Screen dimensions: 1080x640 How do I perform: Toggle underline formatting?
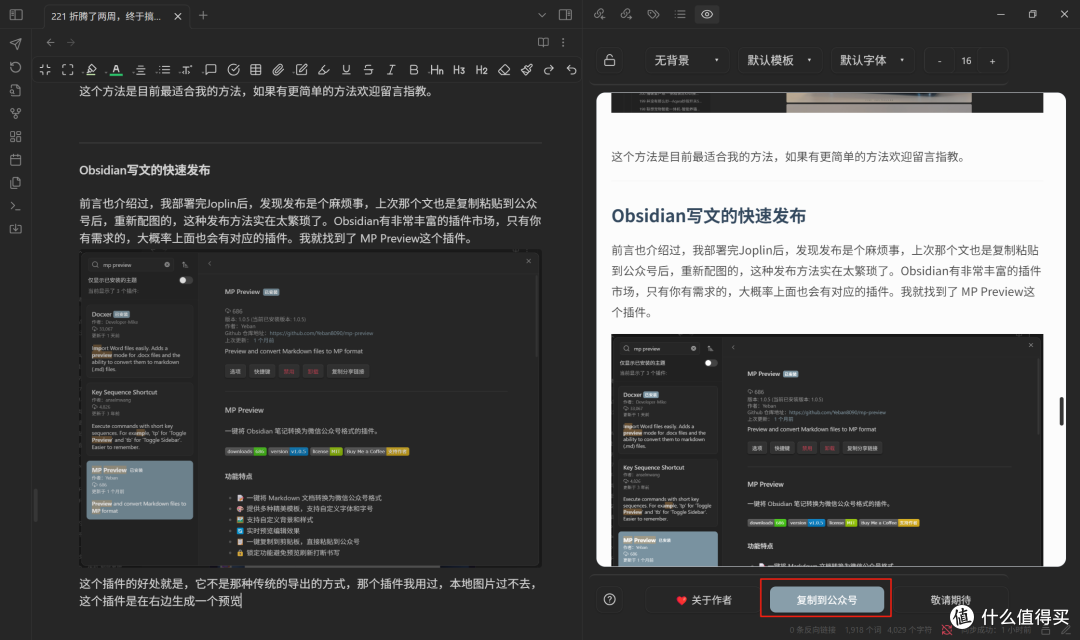pyautogui.click(x=346, y=70)
